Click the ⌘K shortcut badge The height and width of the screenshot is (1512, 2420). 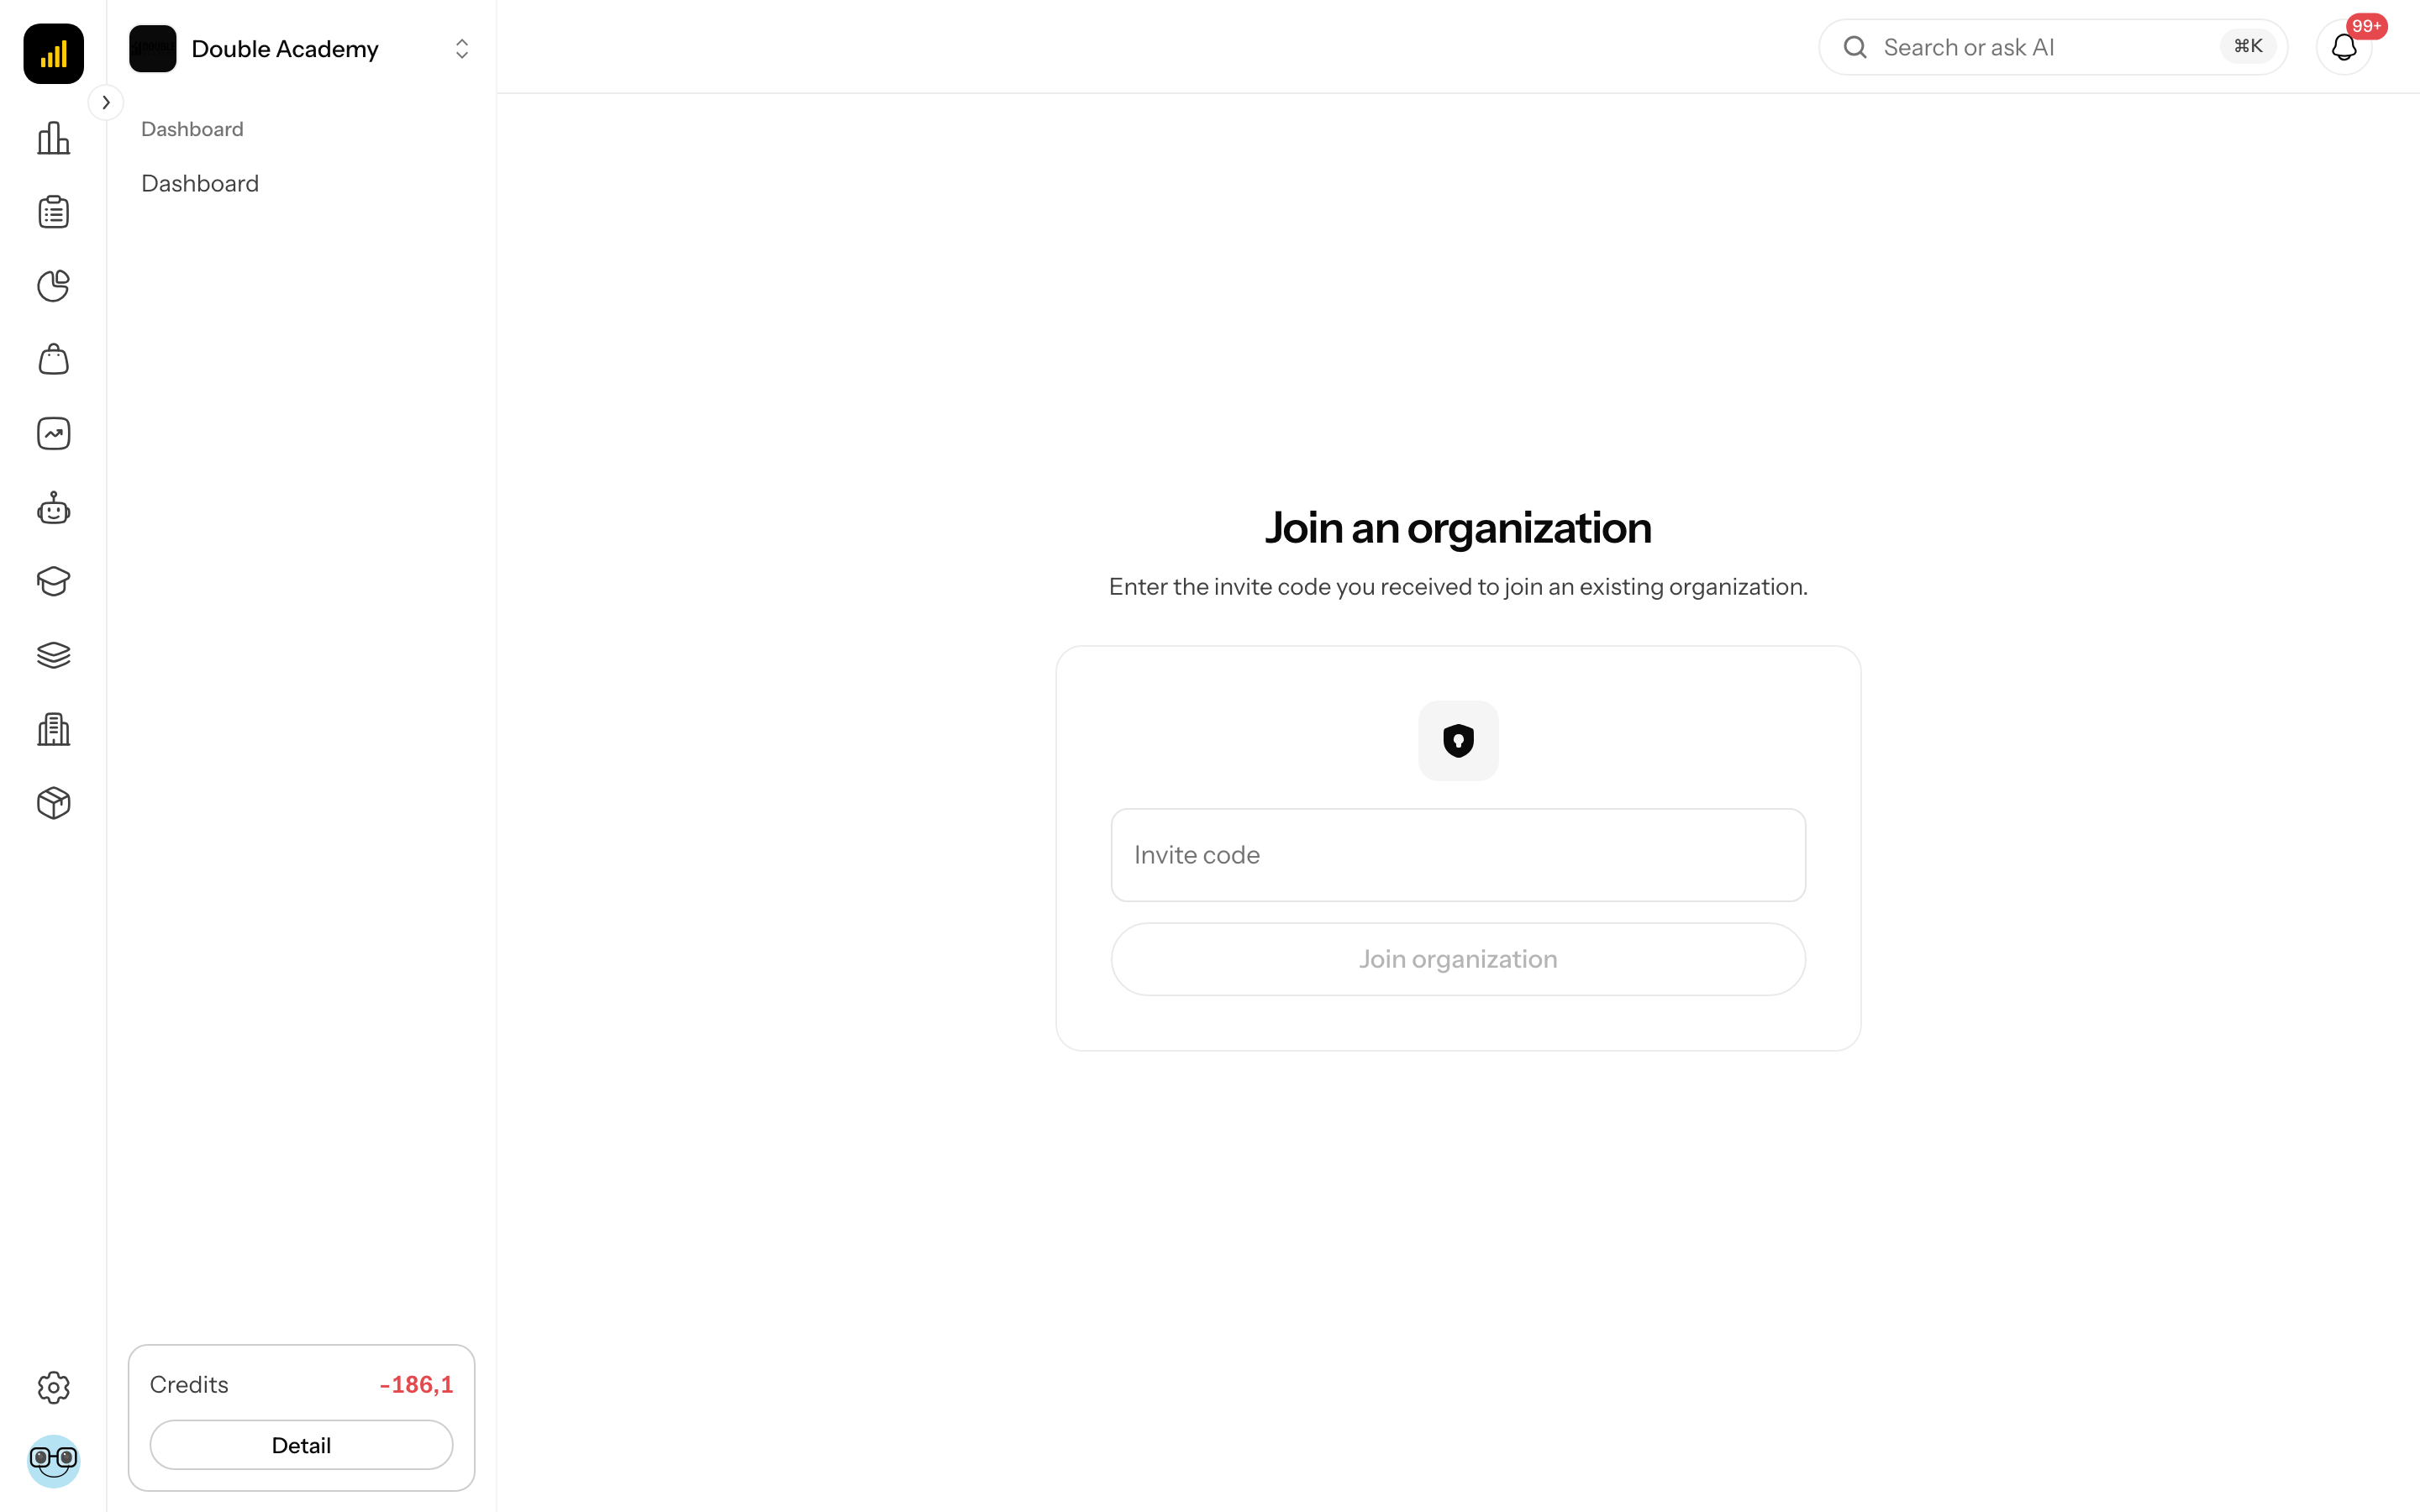(2248, 46)
